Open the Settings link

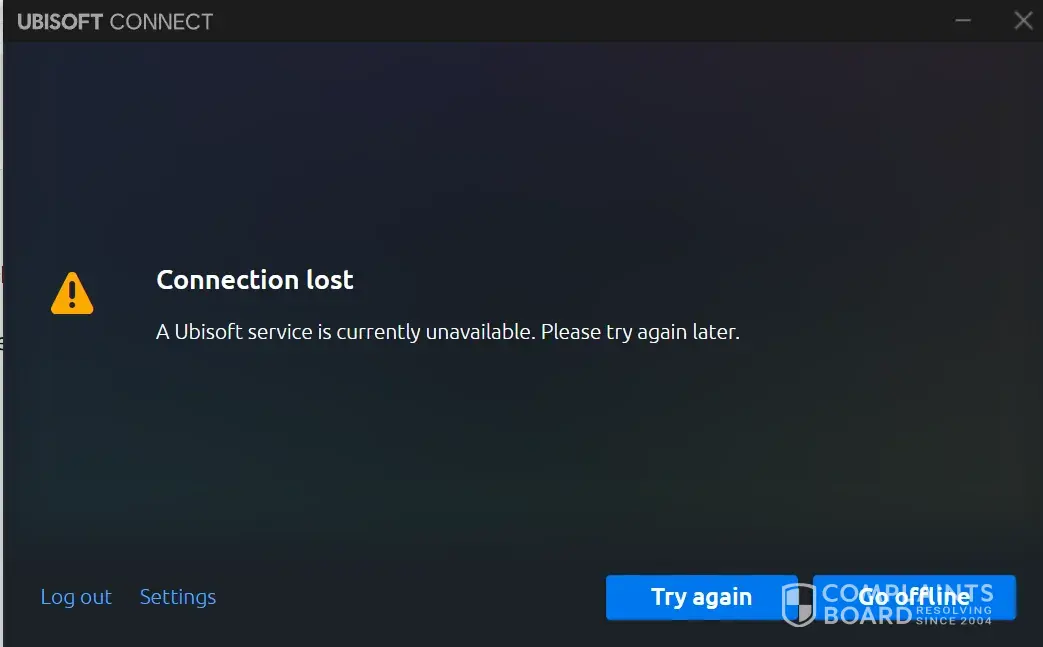coord(178,597)
